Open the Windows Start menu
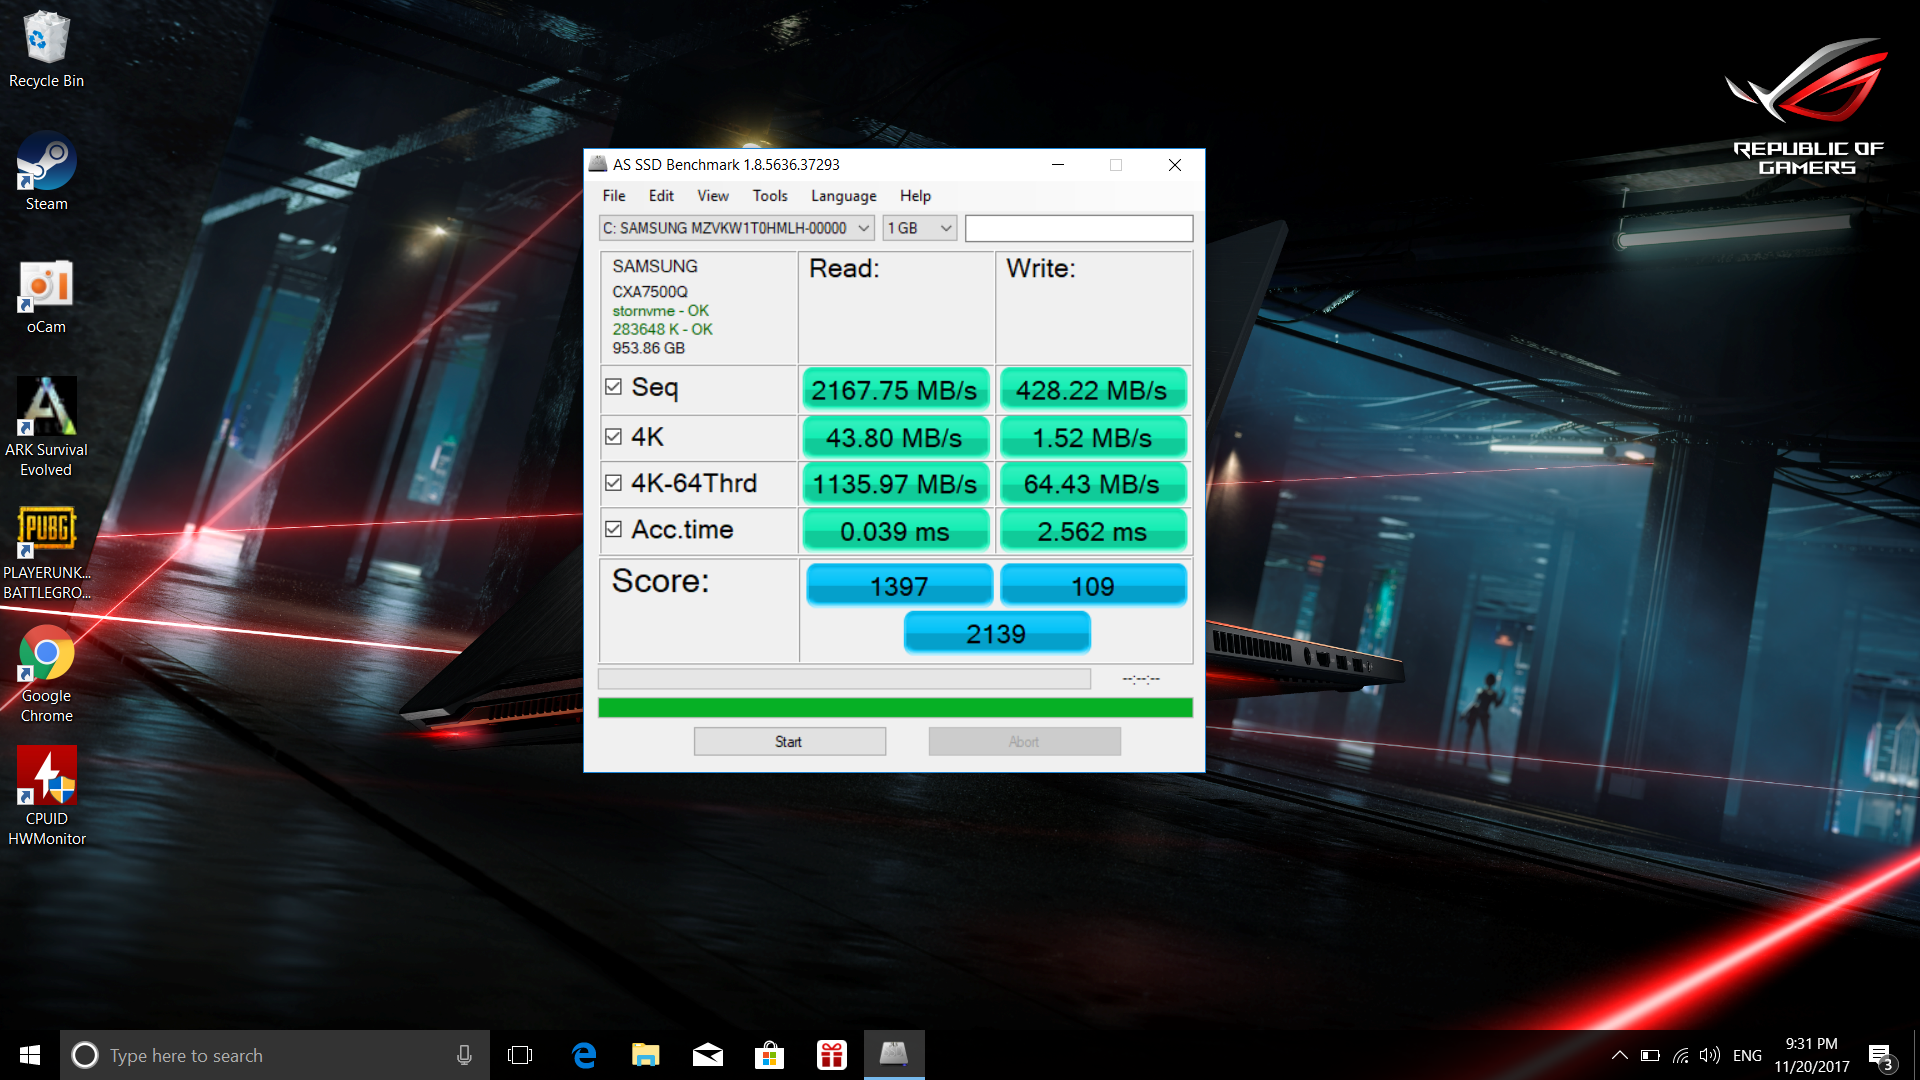 (30, 1055)
